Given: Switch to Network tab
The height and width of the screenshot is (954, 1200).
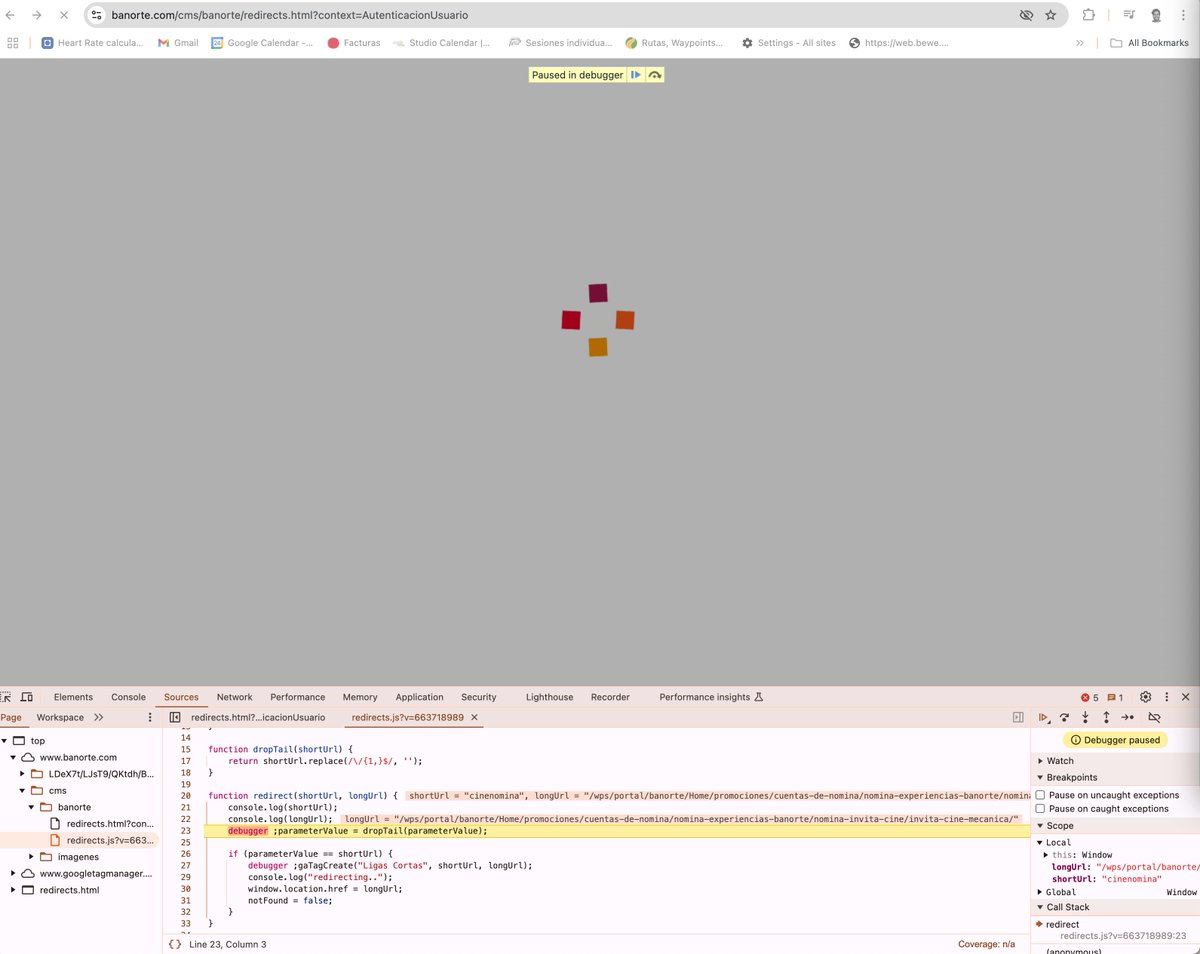Looking at the screenshot, I should click(x=235, y=697).
